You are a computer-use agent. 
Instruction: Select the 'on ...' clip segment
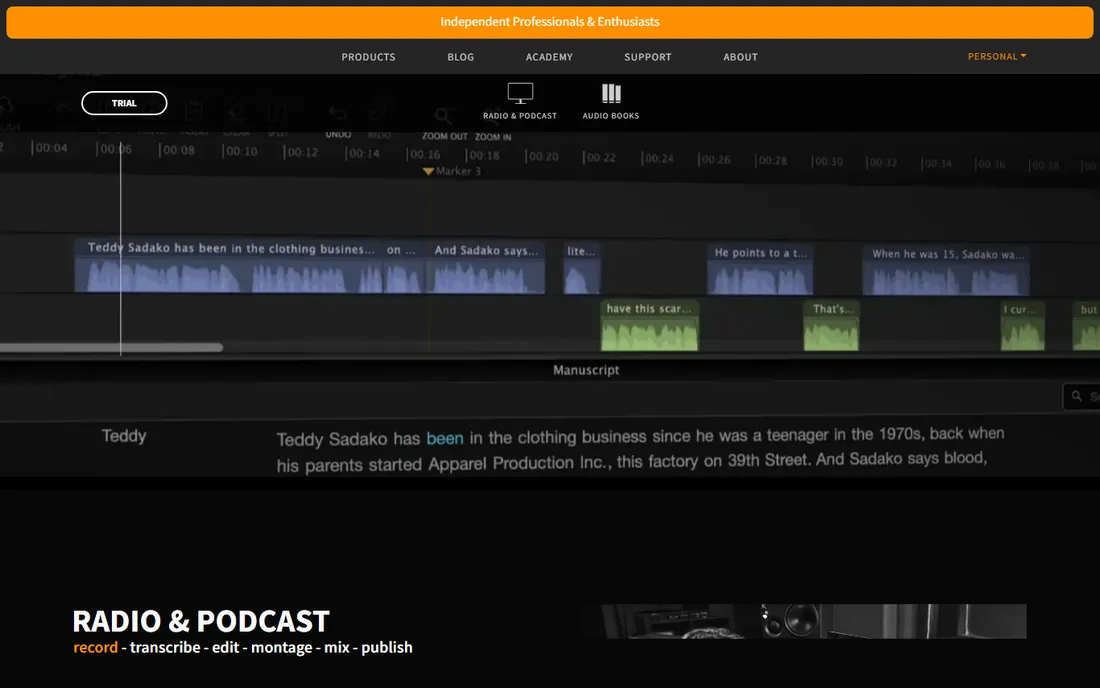pos(403,266)
